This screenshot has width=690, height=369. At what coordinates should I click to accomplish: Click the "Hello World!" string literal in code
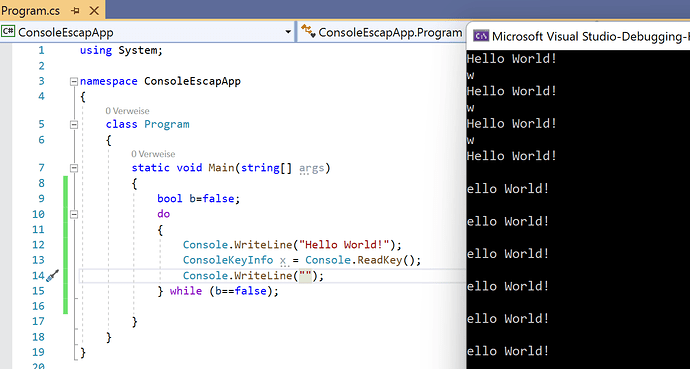[345, 245]
